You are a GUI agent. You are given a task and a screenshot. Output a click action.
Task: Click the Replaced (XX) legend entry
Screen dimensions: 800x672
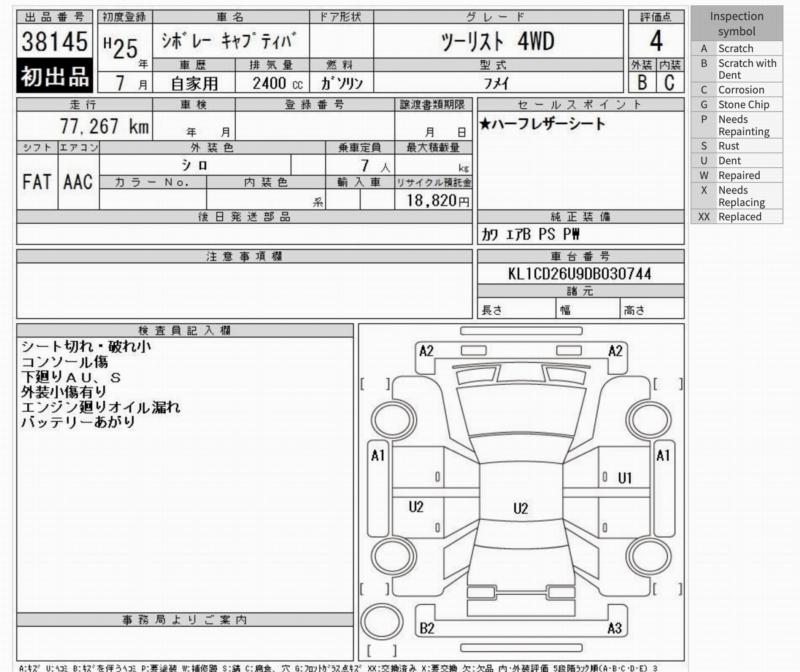[x=741, y=216]
